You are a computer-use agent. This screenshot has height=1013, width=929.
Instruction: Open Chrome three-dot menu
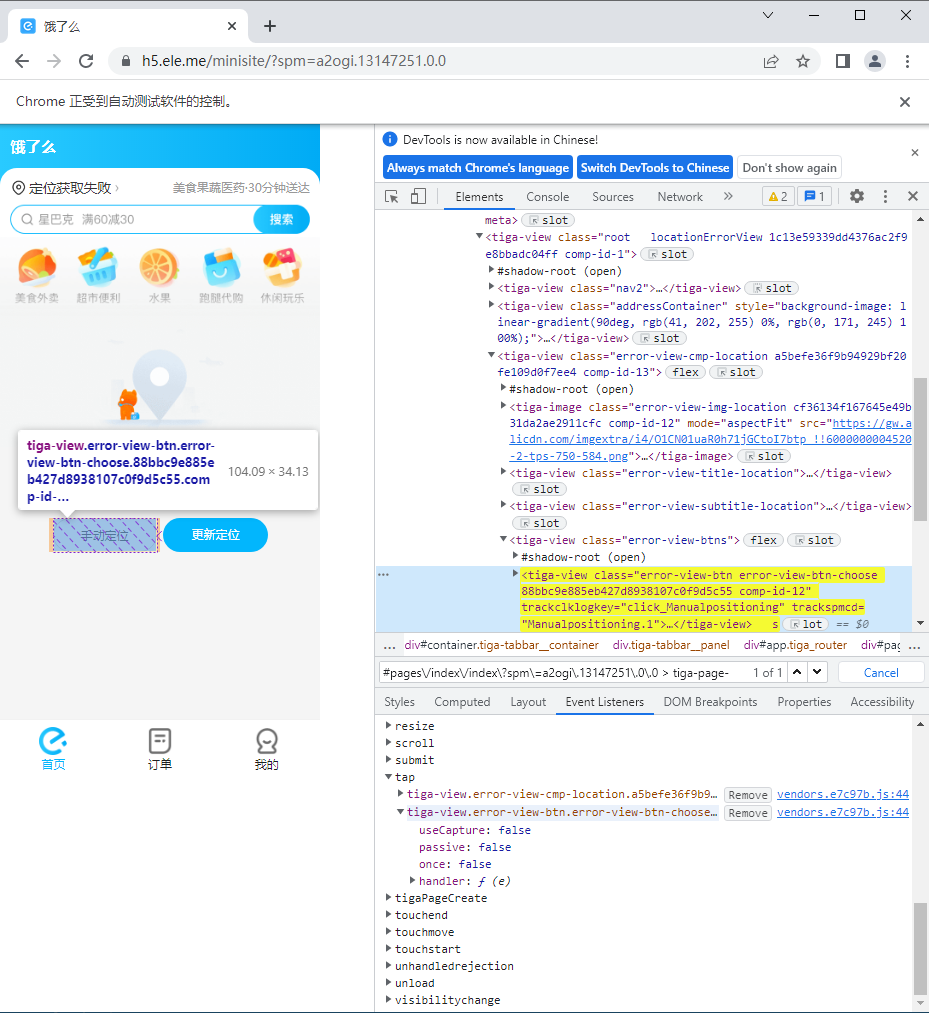(x=907, y=61)
